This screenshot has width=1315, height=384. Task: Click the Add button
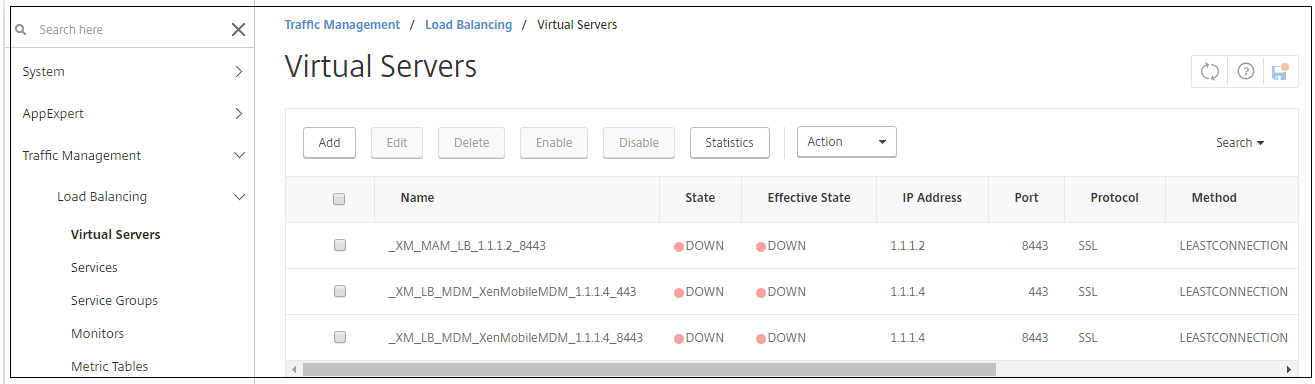click(329, 143)
